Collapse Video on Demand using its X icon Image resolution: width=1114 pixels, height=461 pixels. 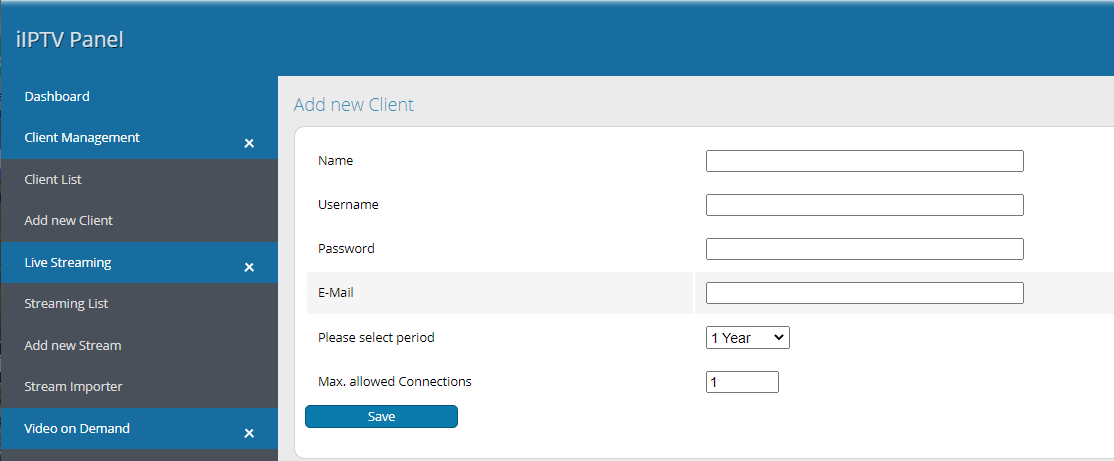point(249,433)
